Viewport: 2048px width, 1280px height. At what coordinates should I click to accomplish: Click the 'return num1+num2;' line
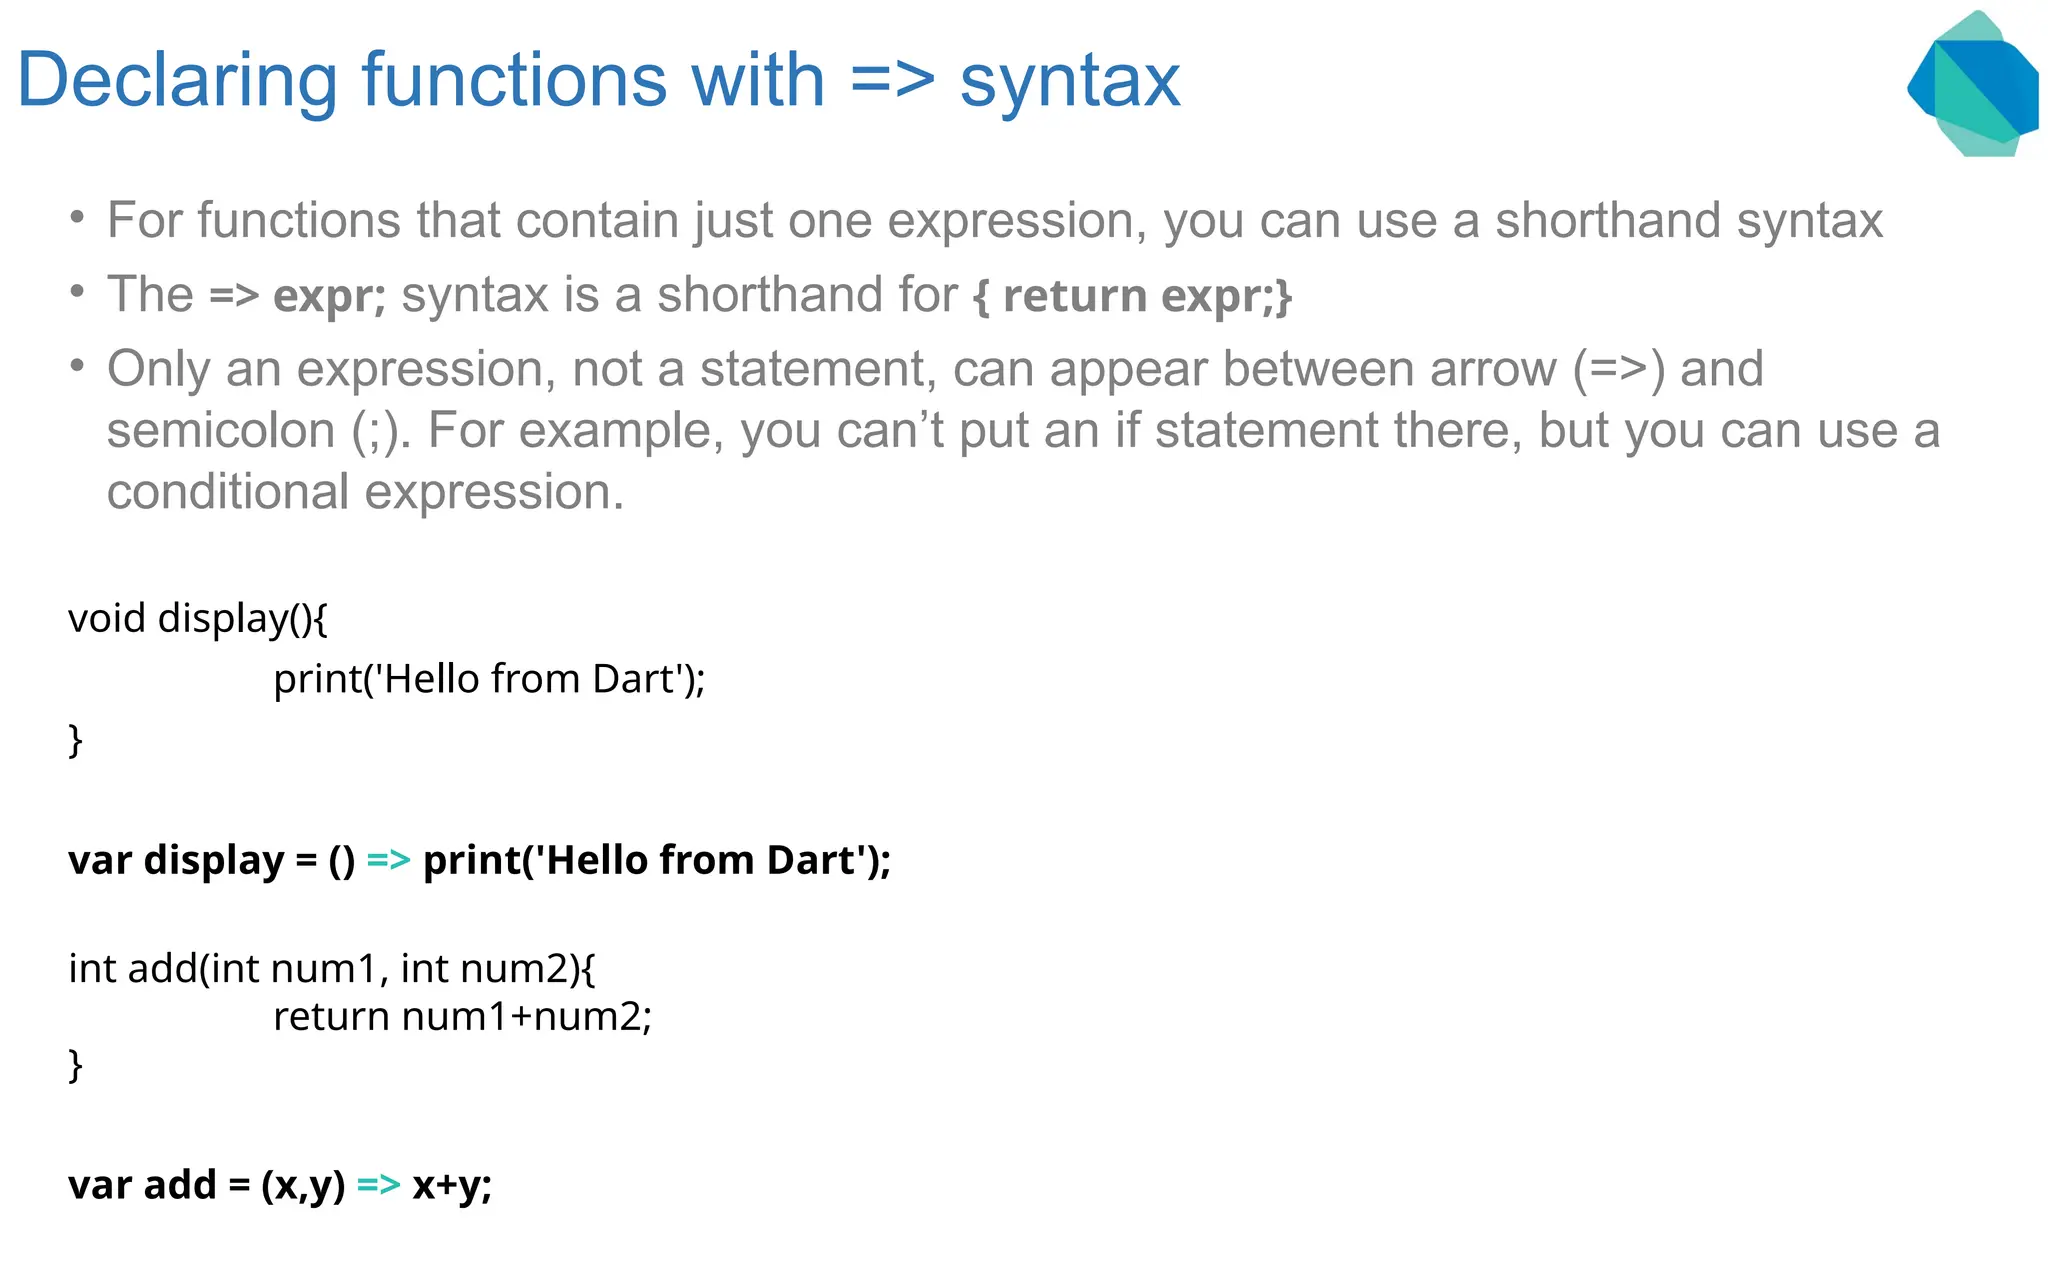[x=462, y=1017]
